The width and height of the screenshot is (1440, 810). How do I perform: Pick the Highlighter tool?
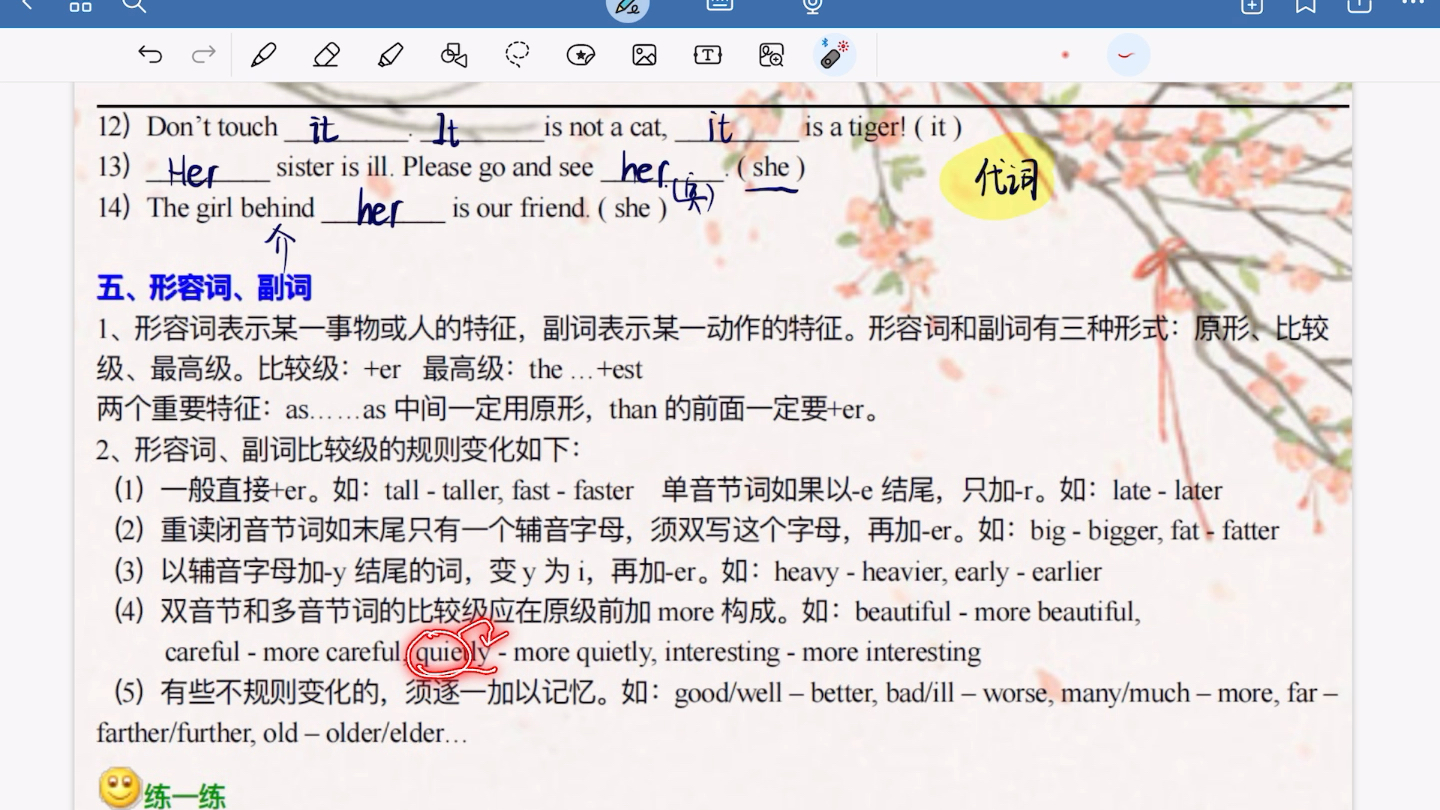pyautogui.click(x=390, y=55)
